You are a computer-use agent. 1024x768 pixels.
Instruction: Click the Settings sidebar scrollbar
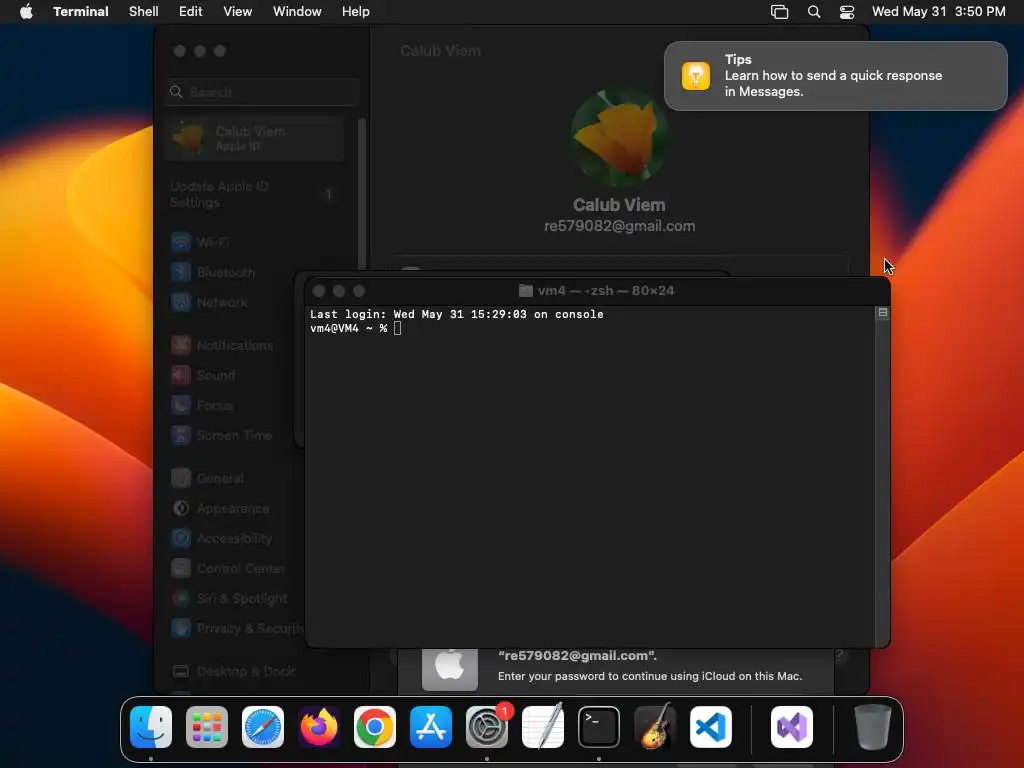tap(362, 196)
